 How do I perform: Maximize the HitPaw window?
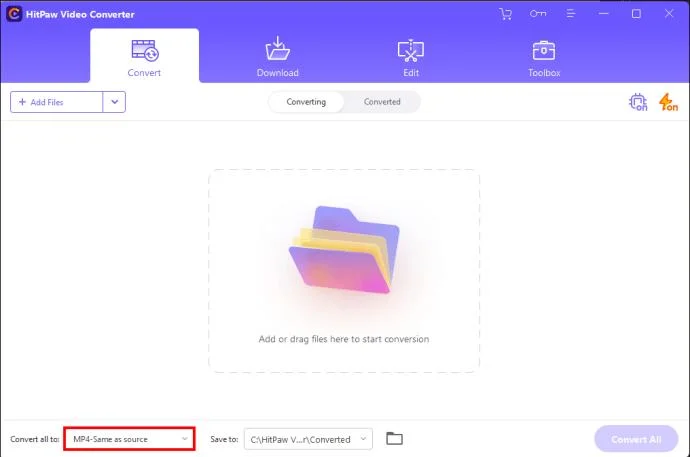(x=636, y=14)
